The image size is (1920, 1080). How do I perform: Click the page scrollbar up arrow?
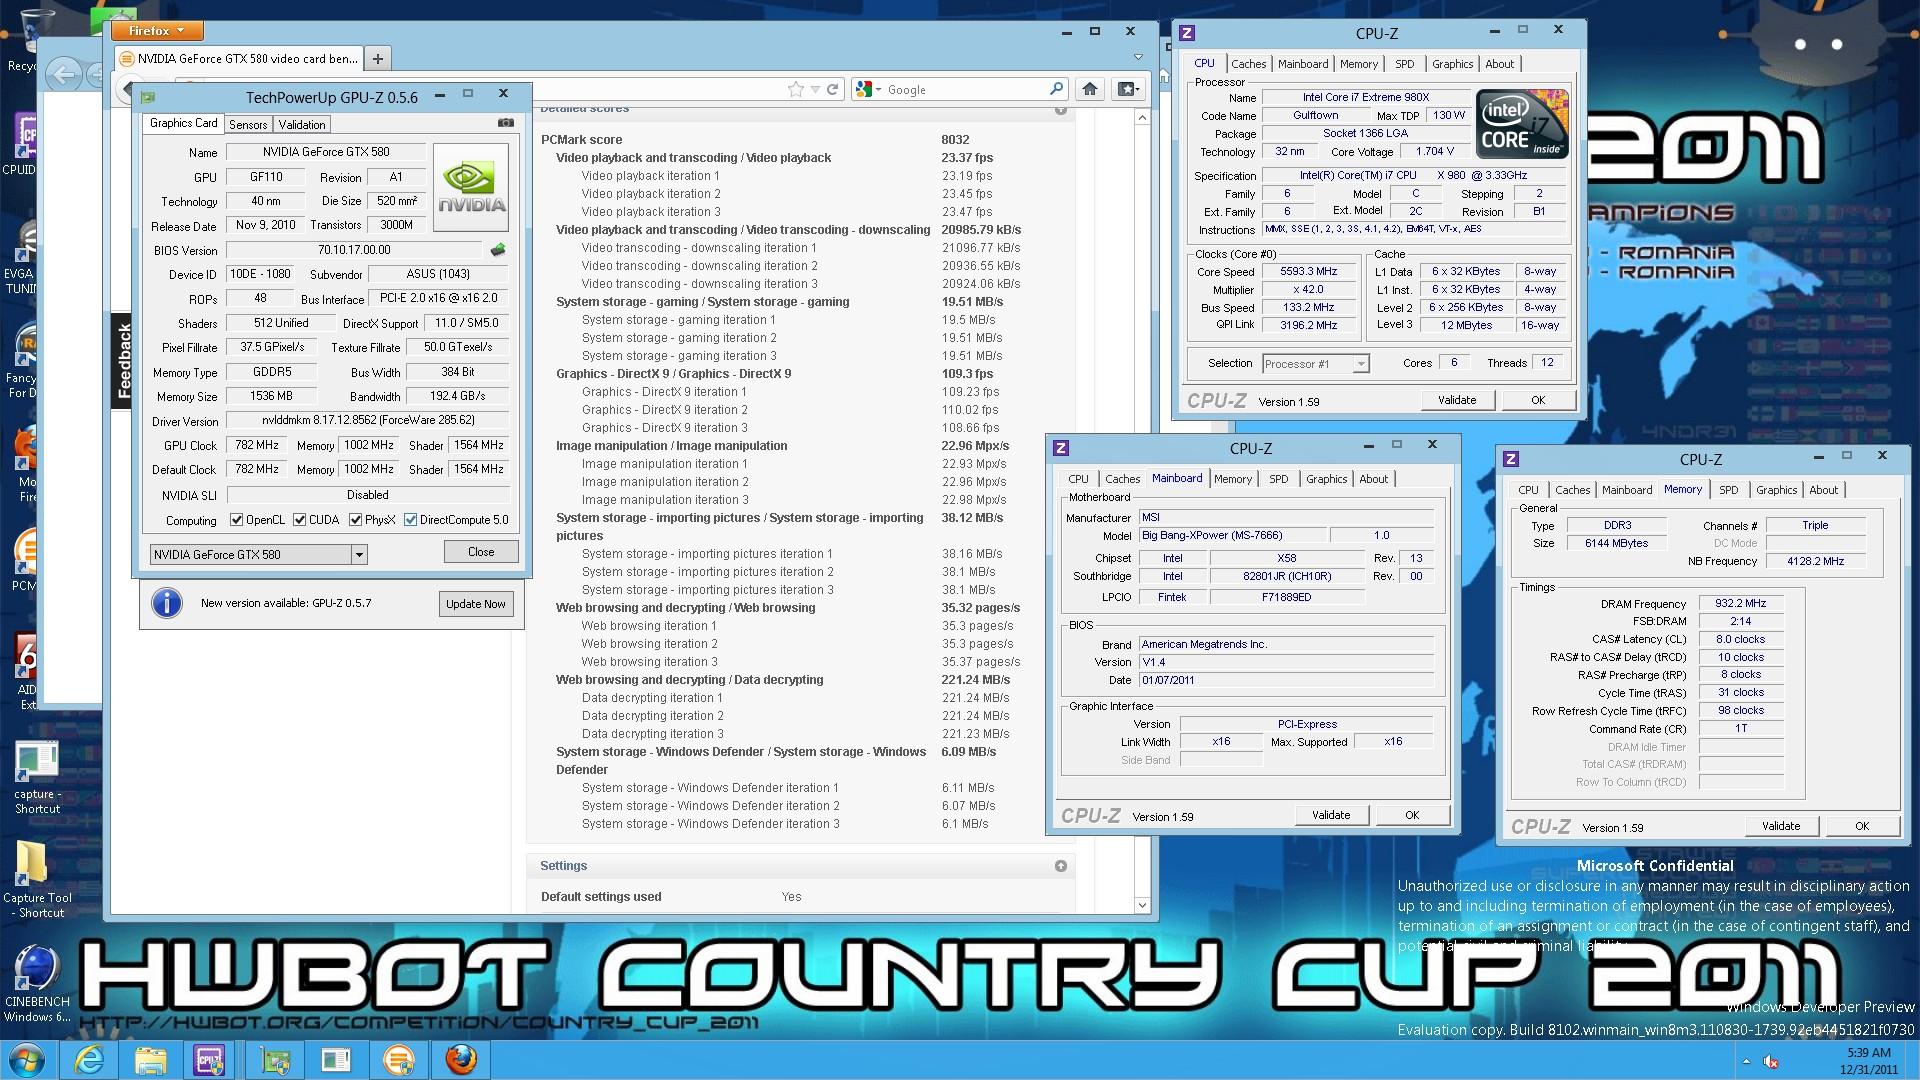tap(1142, 118)
